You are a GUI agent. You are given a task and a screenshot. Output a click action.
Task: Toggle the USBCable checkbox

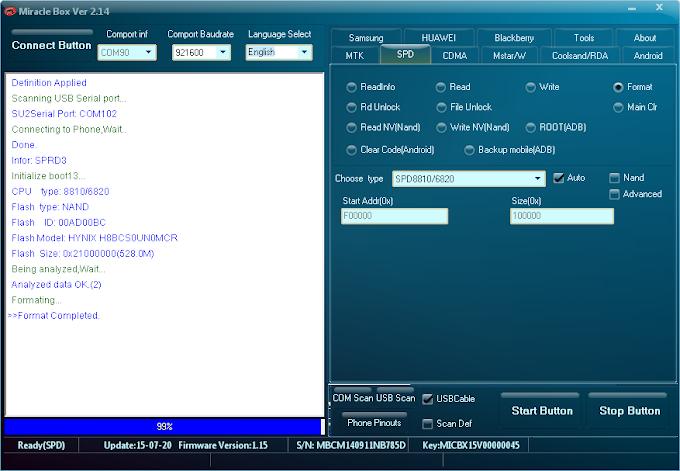point(428,399)
